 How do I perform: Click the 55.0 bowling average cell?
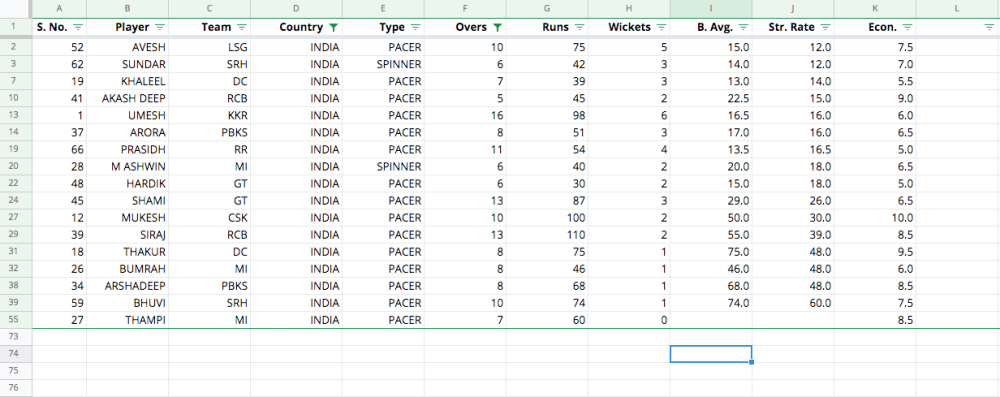(711, 235)
